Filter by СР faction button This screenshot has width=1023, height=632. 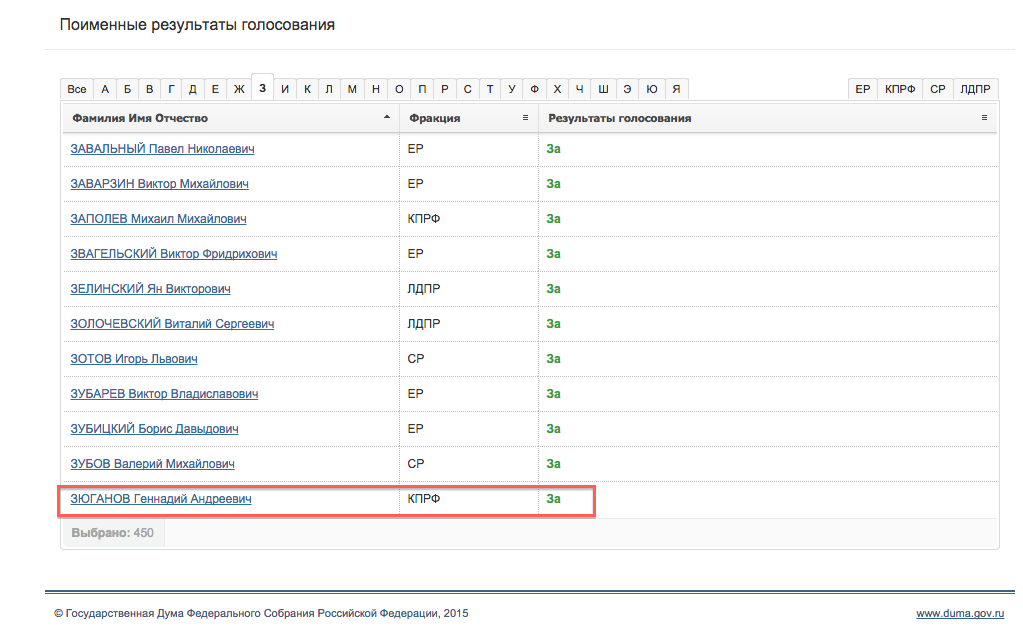tap(937, 89)
